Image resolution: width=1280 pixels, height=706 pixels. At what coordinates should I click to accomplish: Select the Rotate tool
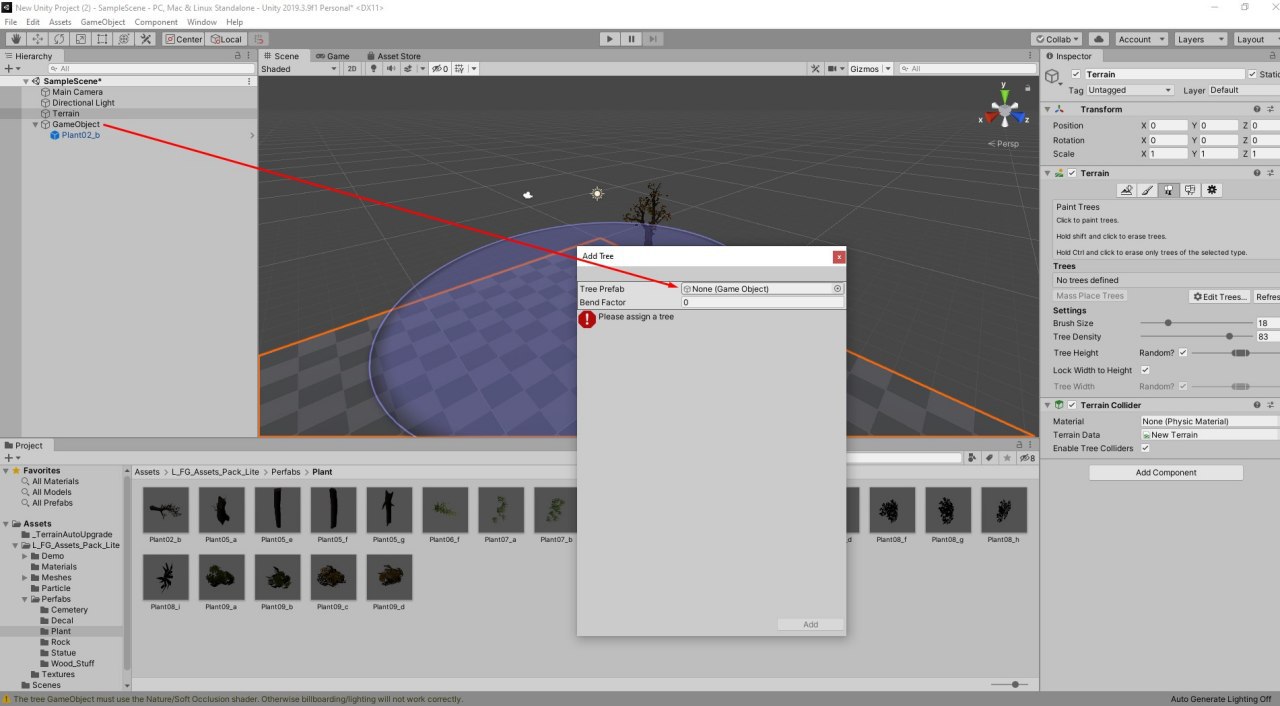(59, 39)
